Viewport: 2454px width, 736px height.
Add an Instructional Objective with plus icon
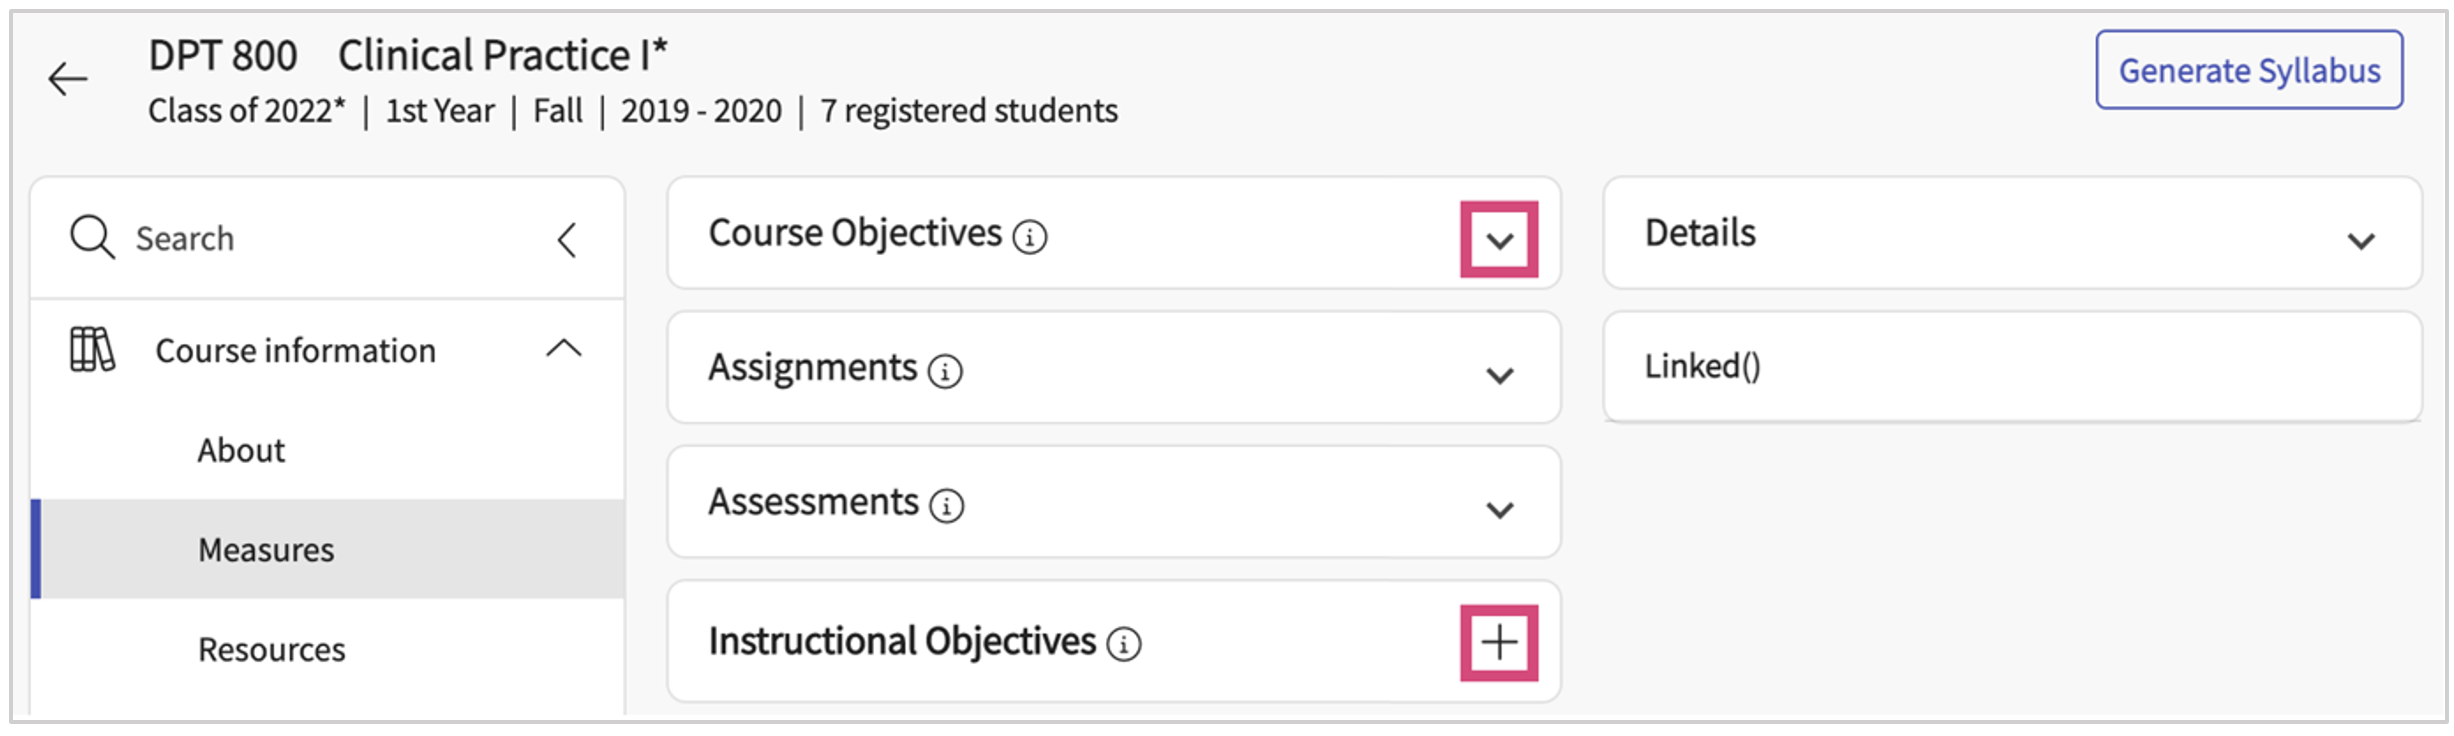pos(1499,643)
